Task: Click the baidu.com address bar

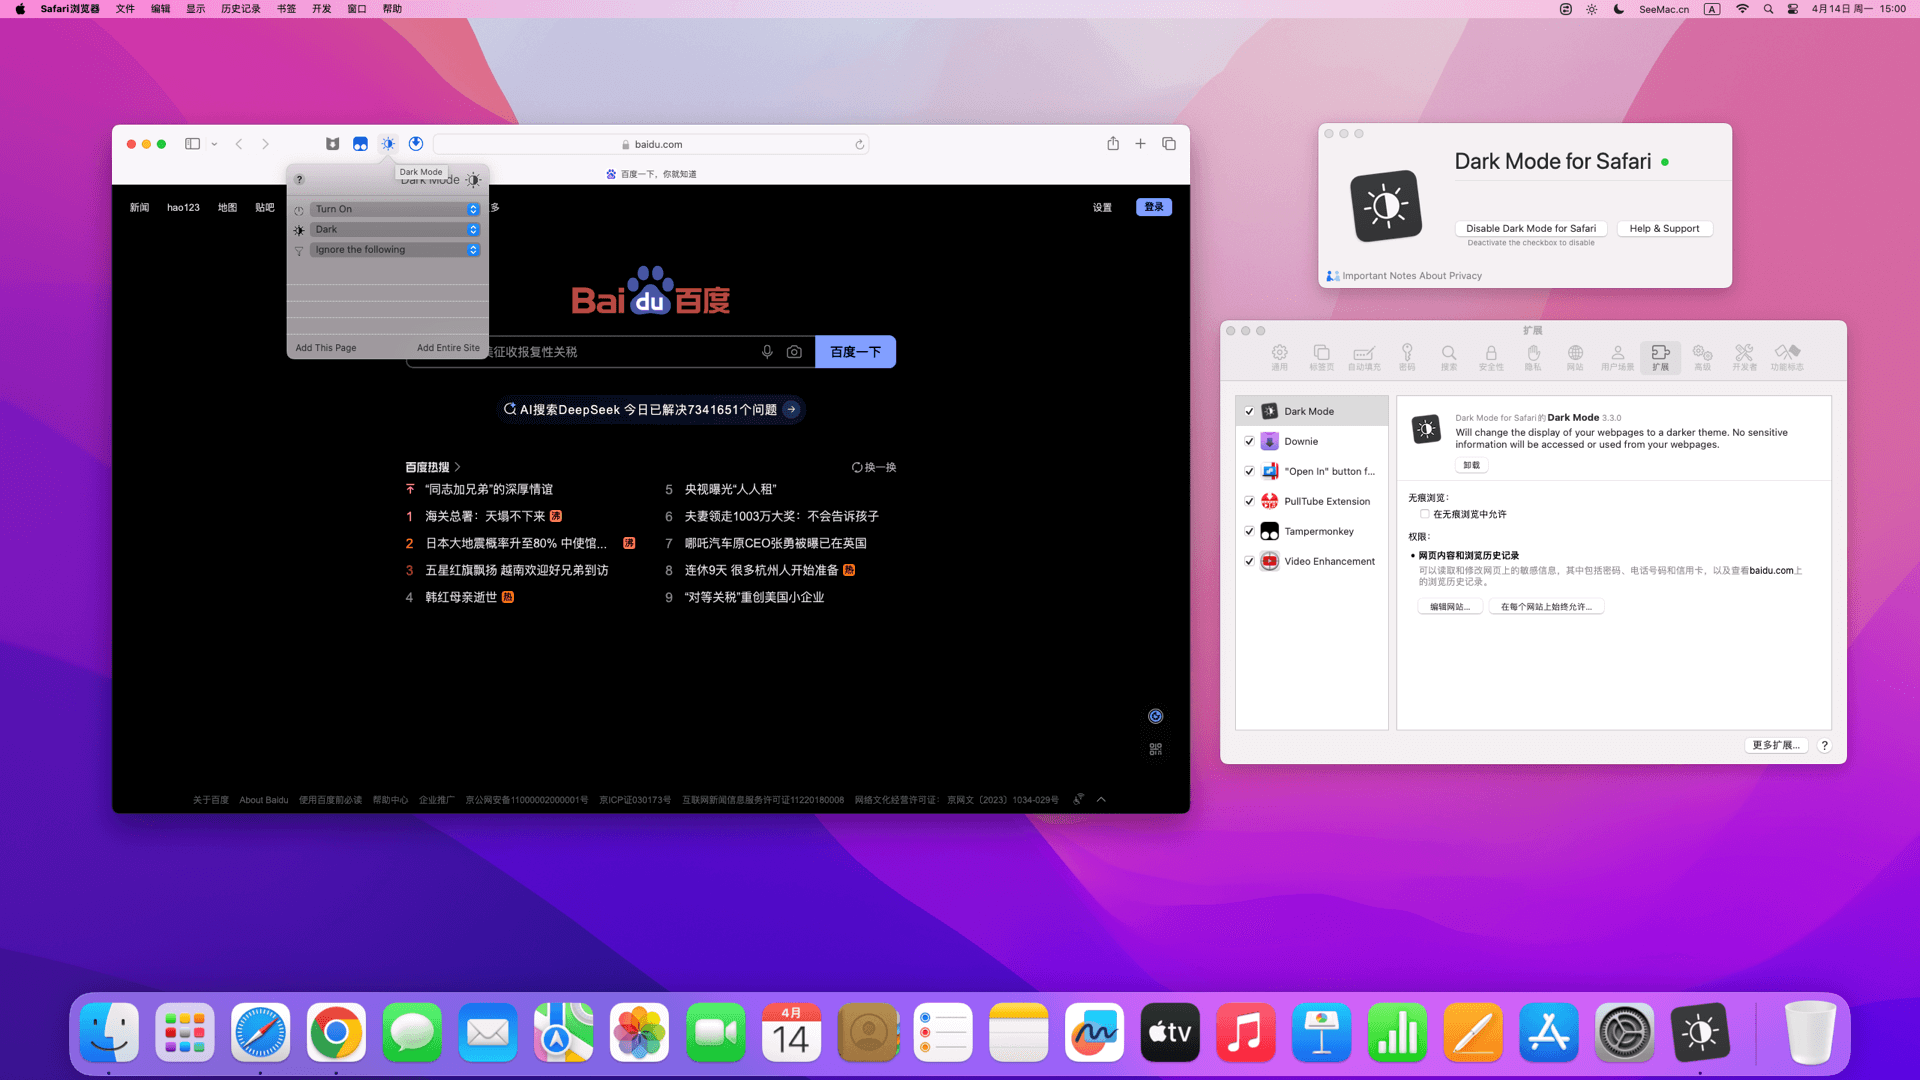Action: tap(651, 144)
